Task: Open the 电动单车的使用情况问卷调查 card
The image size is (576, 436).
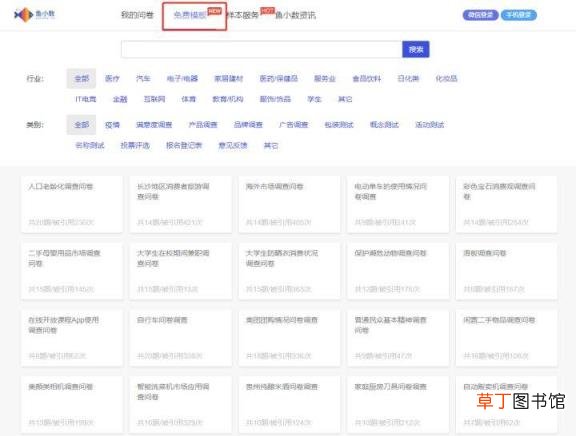Action: [x=398, y=204]
